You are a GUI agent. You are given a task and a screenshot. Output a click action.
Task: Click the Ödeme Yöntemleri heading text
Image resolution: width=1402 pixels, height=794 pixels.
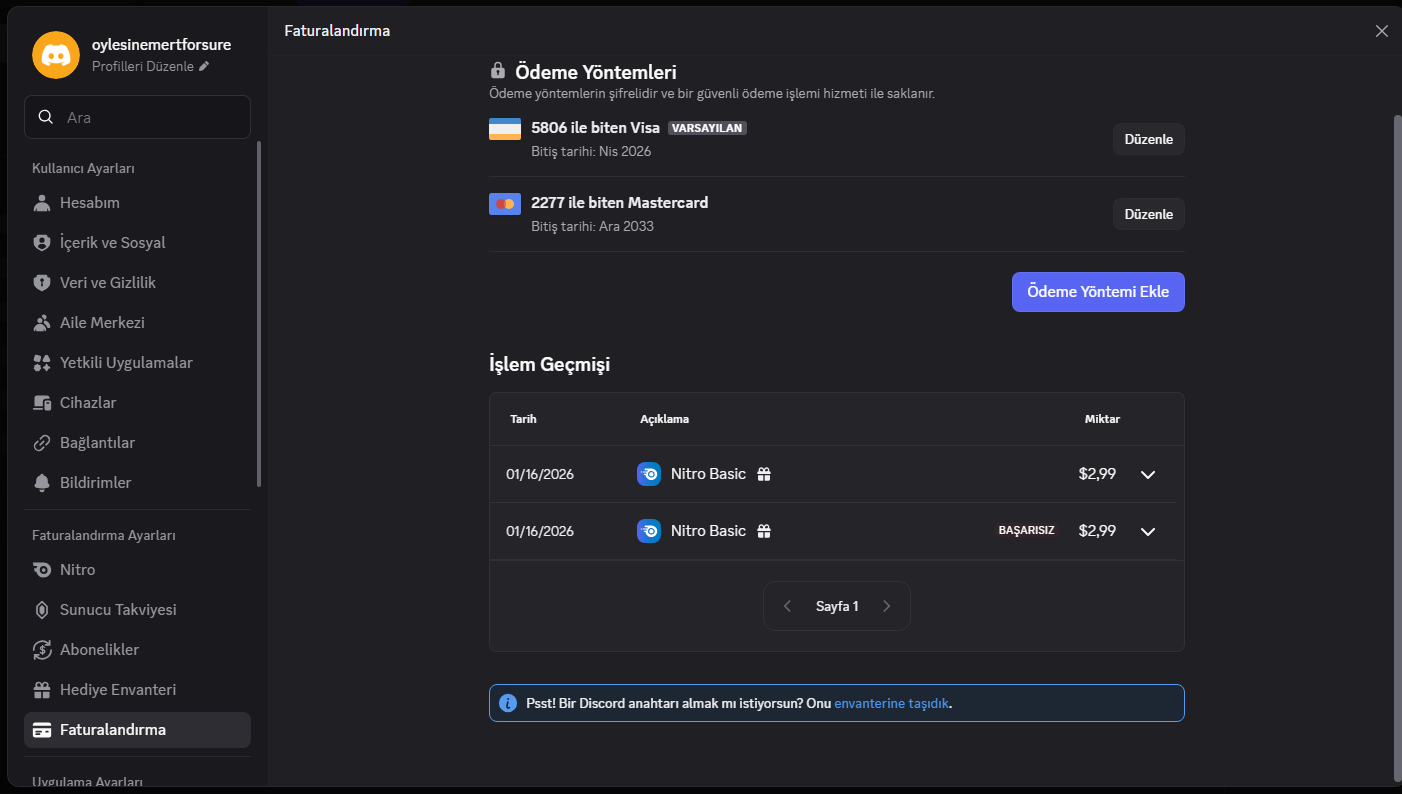596,72
